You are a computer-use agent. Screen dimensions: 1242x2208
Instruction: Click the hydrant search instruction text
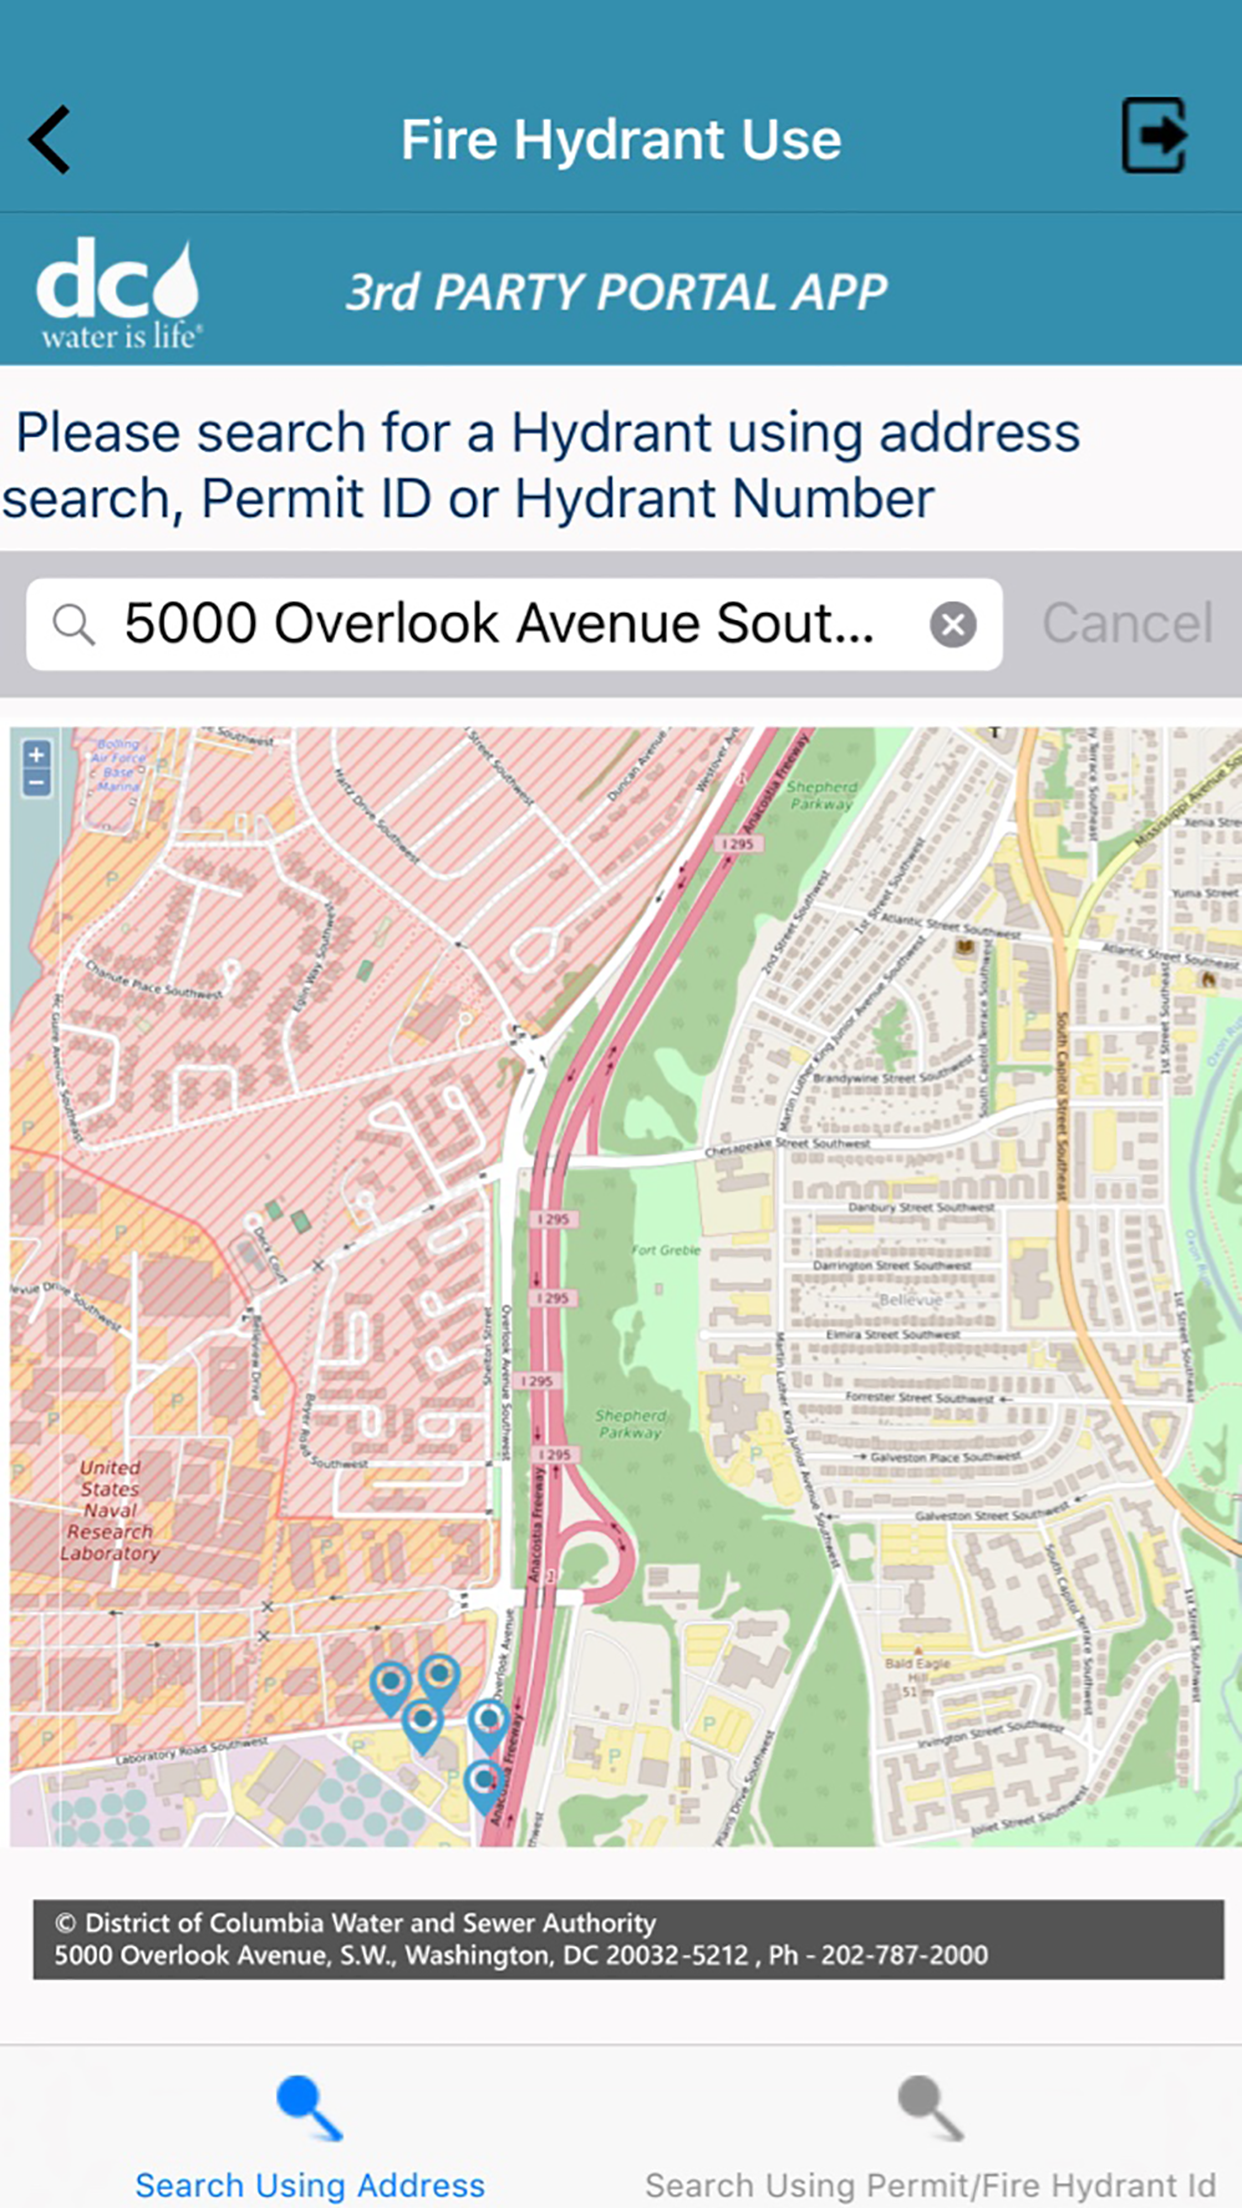pos(541,465)
